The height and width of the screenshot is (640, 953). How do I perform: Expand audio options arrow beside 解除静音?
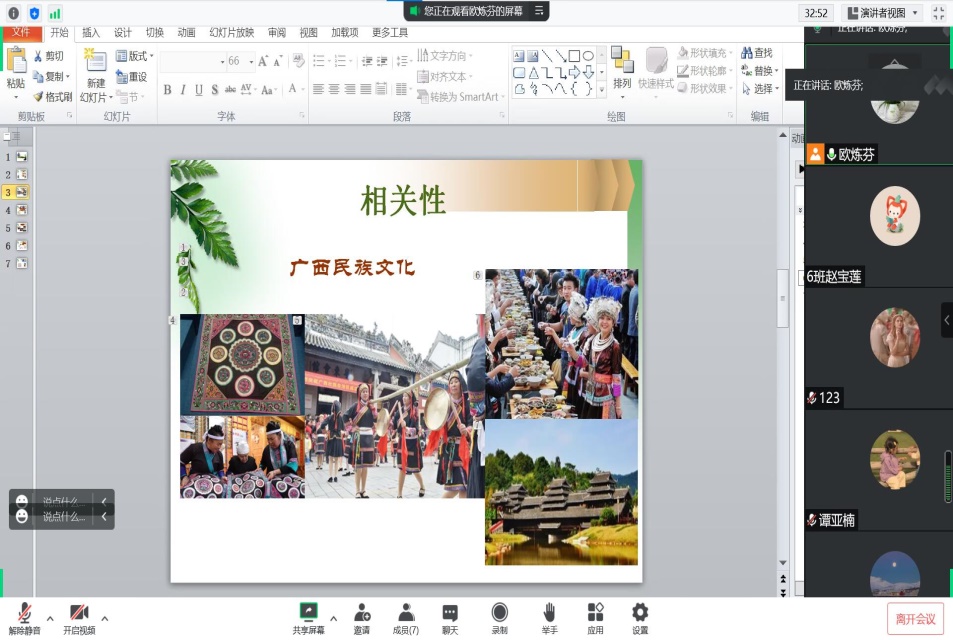(50, 618)
